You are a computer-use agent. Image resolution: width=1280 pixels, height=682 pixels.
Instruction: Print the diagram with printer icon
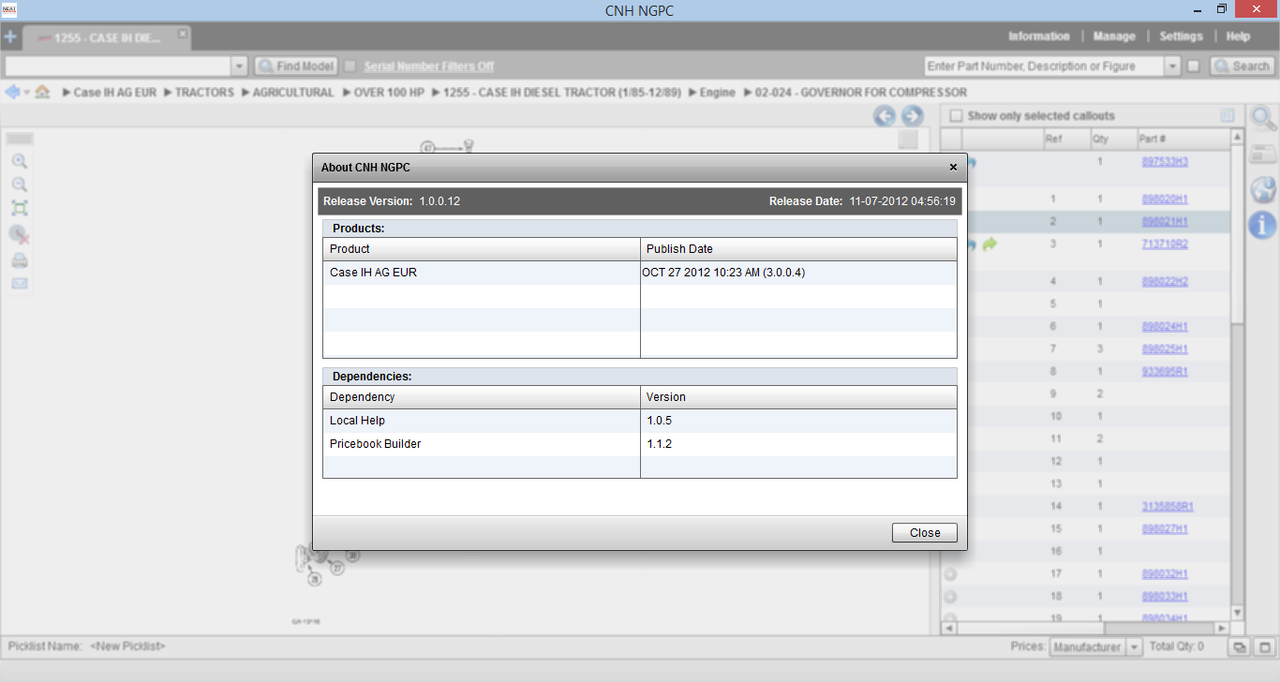(x=19, y=261)
